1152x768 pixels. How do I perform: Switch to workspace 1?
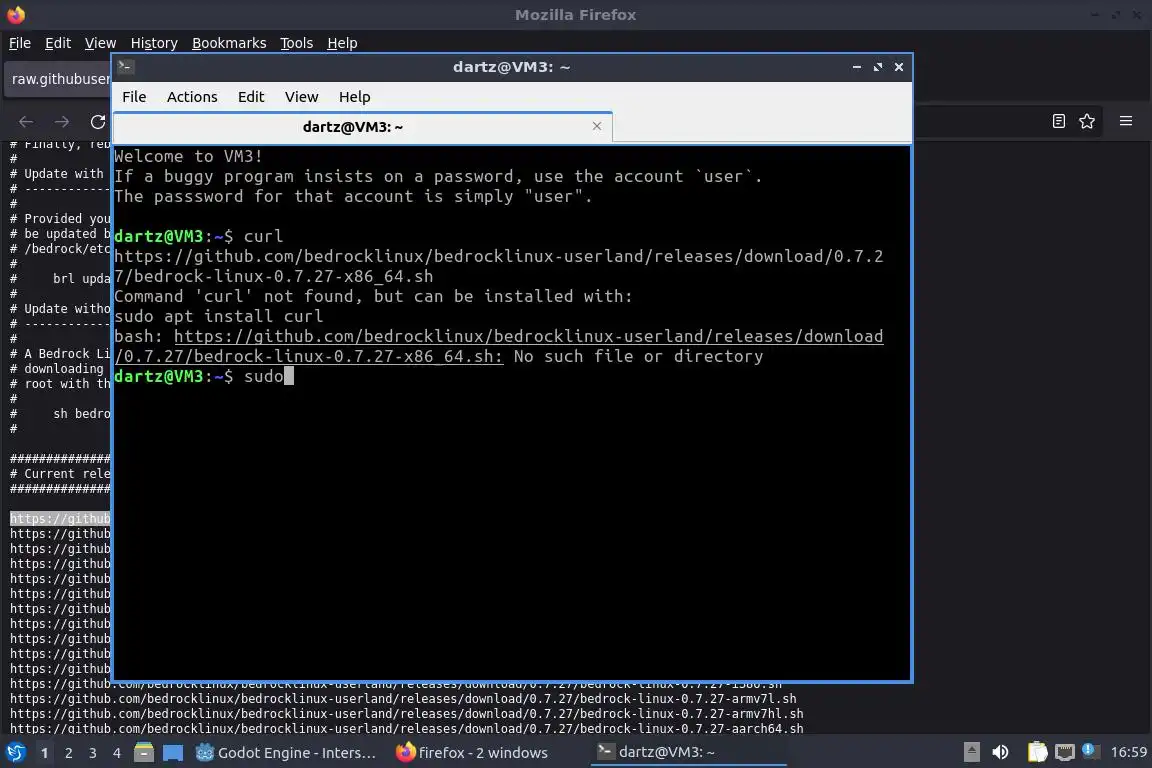[x=45, y=753]
